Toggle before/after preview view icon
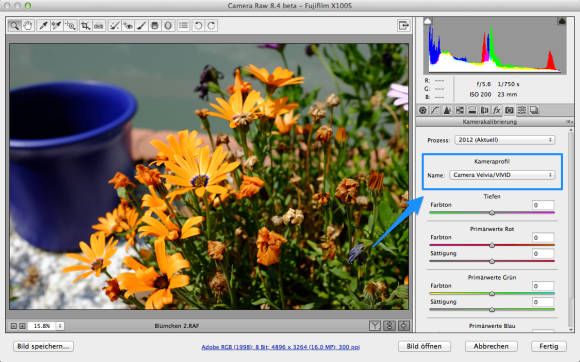The image size is (580, 362). click(x=375, y=325)
